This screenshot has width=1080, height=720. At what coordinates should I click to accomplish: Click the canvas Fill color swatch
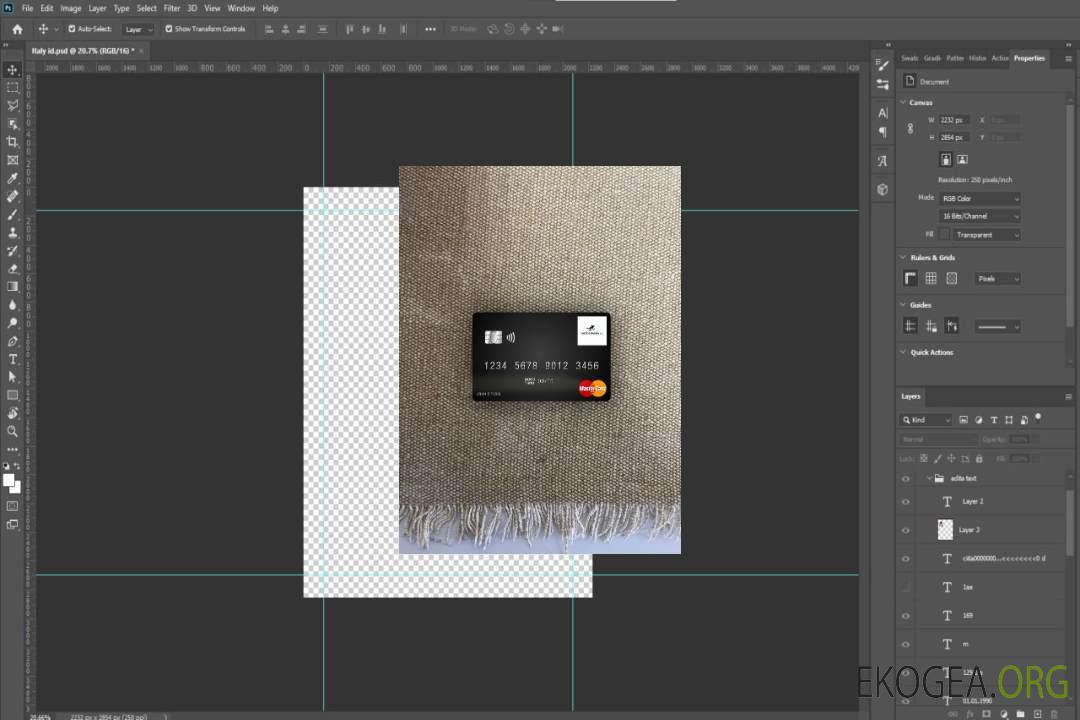point(945,235)
